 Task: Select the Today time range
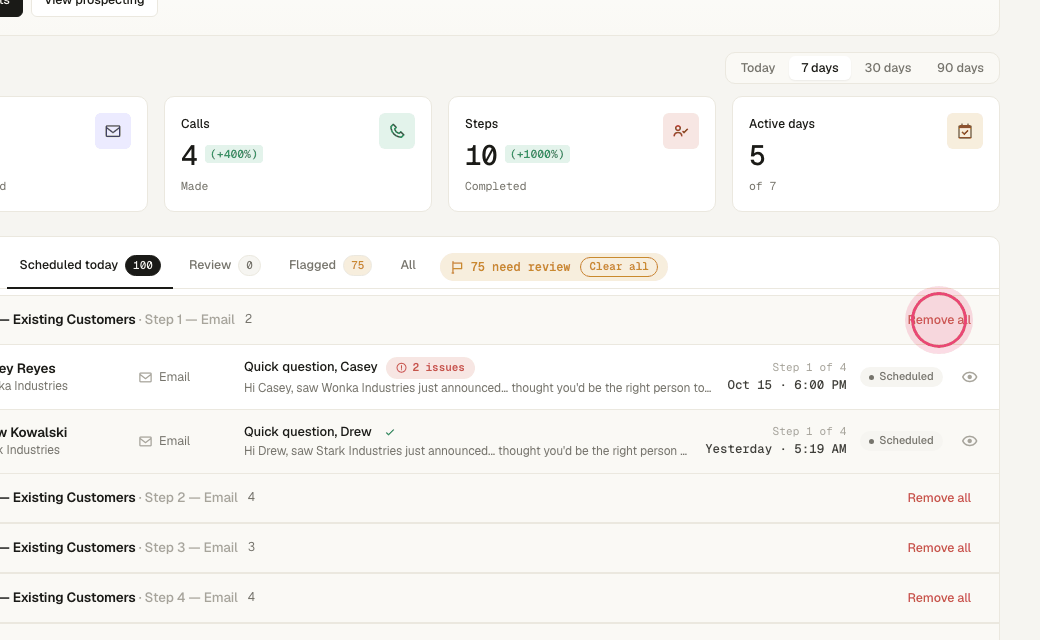tap(757, 68)
